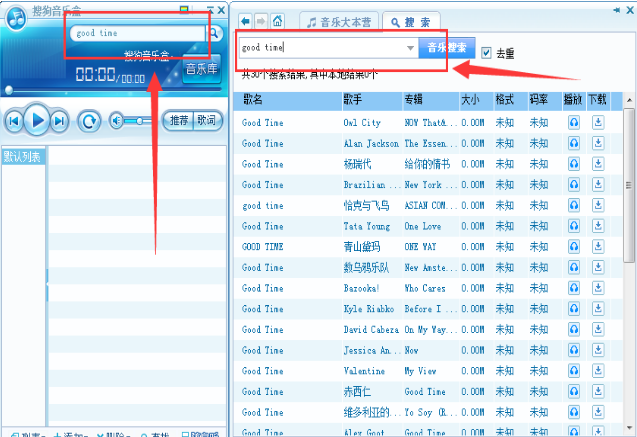The width and height of the screenshot is (637, 437).
Task: Download the 青山黛玛 GOOD TIME
Action: point(598,247)
